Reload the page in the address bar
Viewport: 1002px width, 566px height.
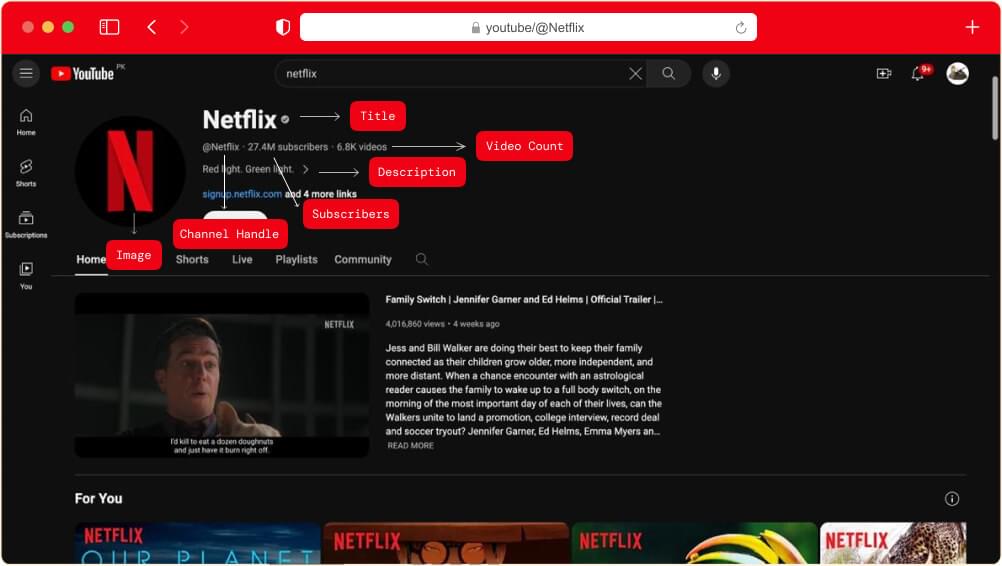coord(741,27)
